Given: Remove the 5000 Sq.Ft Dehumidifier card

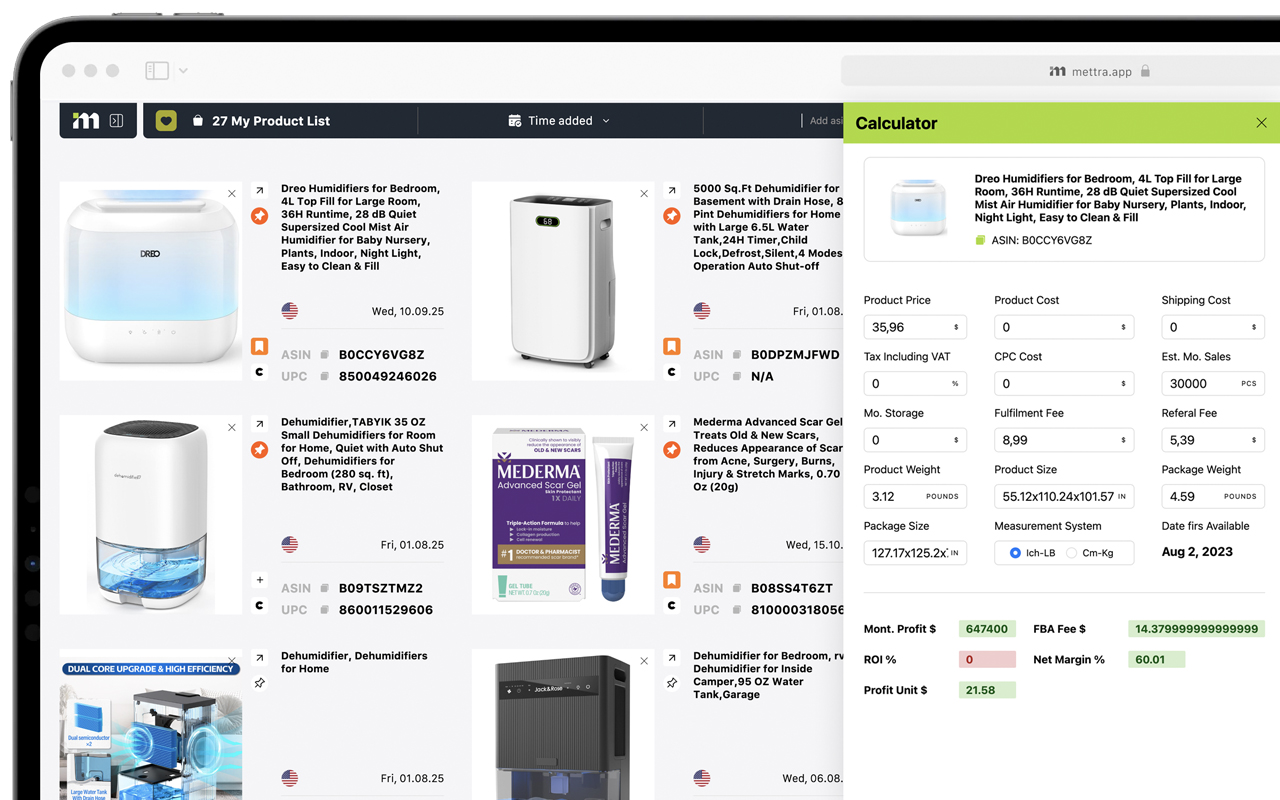Looking at the screenshot, I should coord(644,194).
